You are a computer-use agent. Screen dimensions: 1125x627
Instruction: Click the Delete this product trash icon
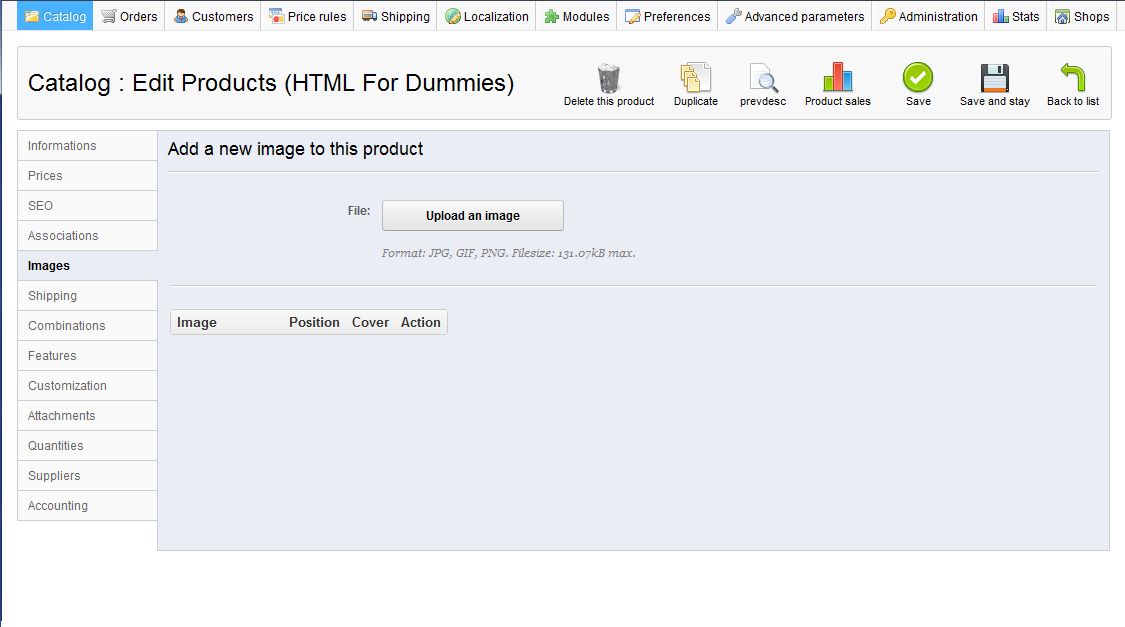tap(609, 78)
